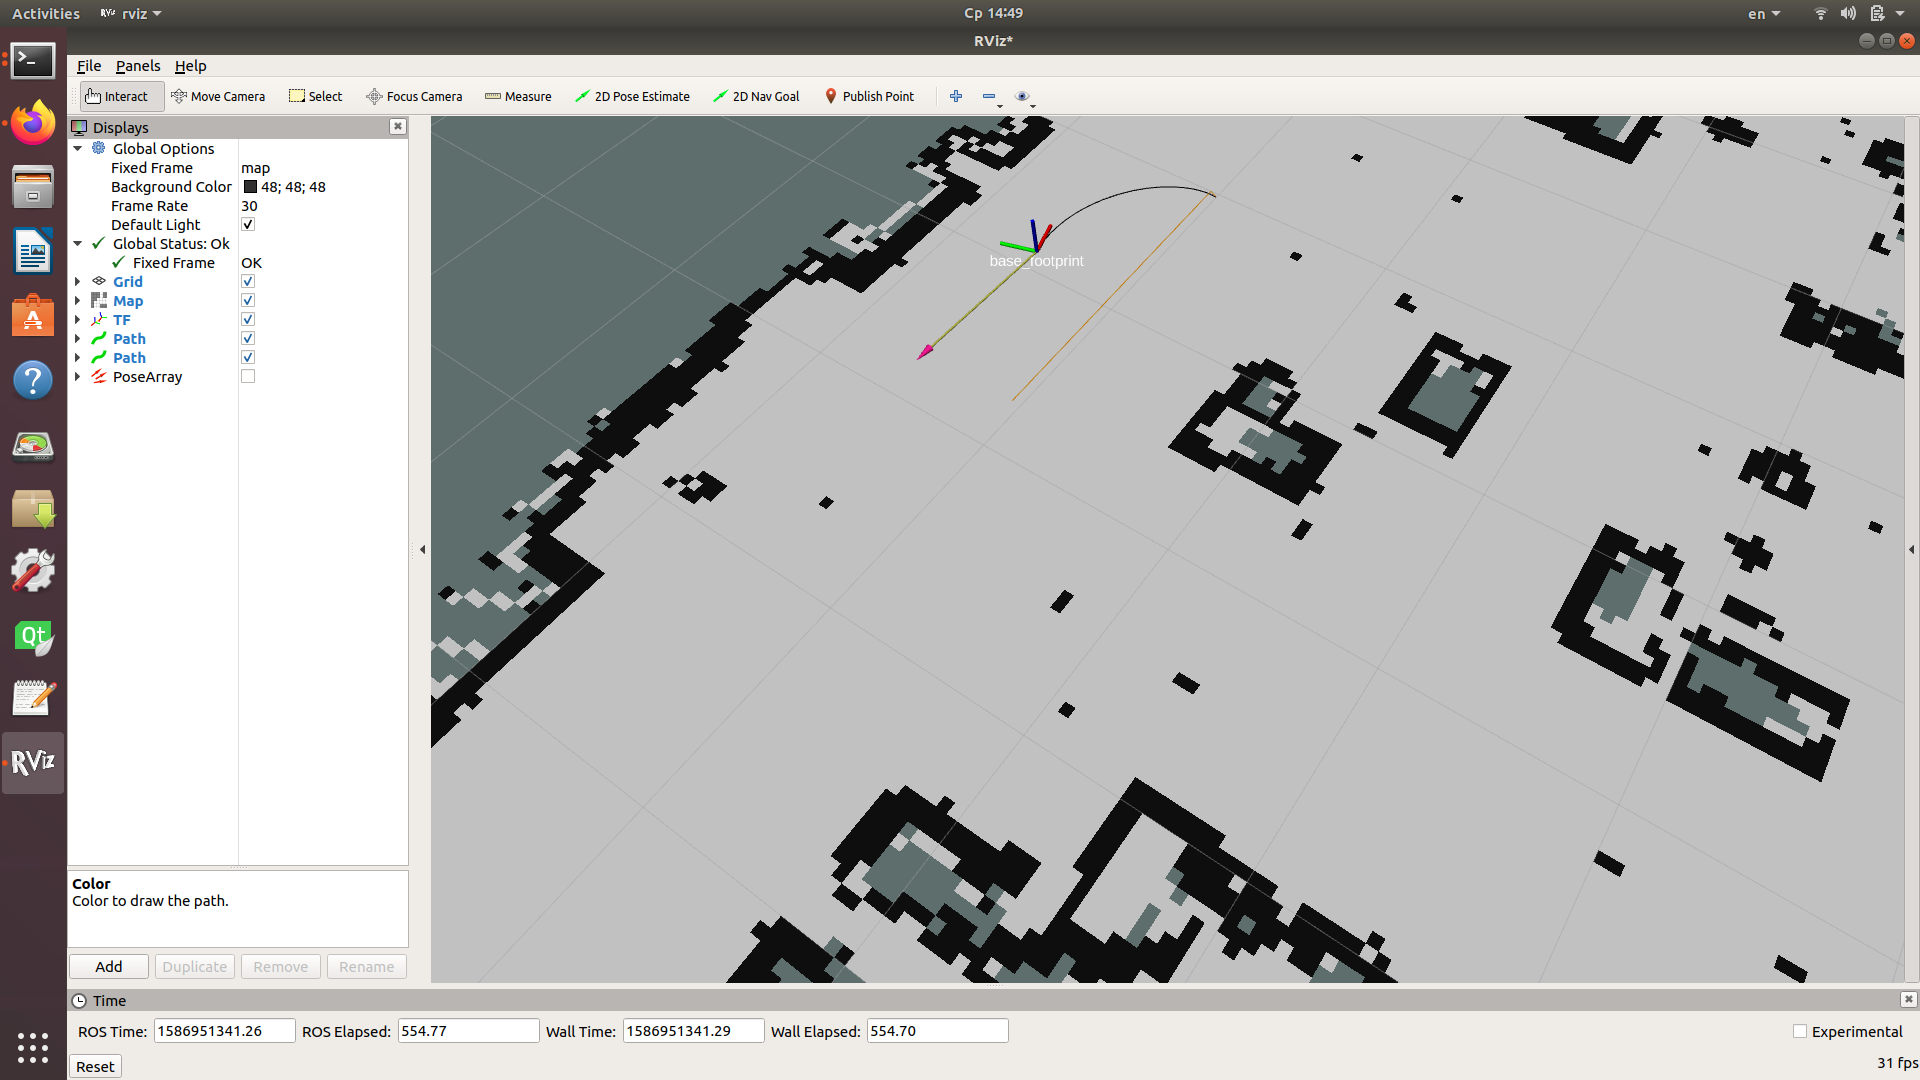Add a new tool with plus icon
The height and width of the screenshot is (1080, 1920).
coord(956,96)
